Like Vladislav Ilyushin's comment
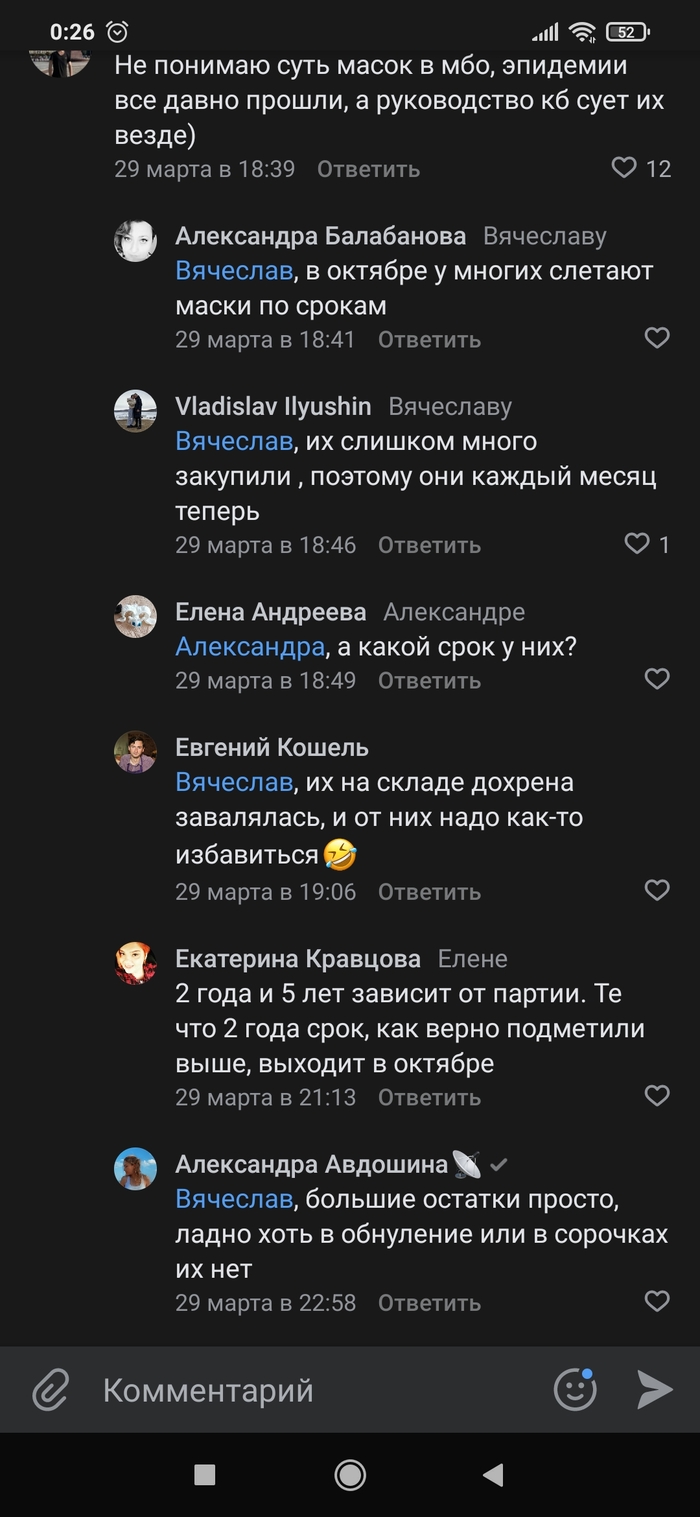 [x=637, y=543]
